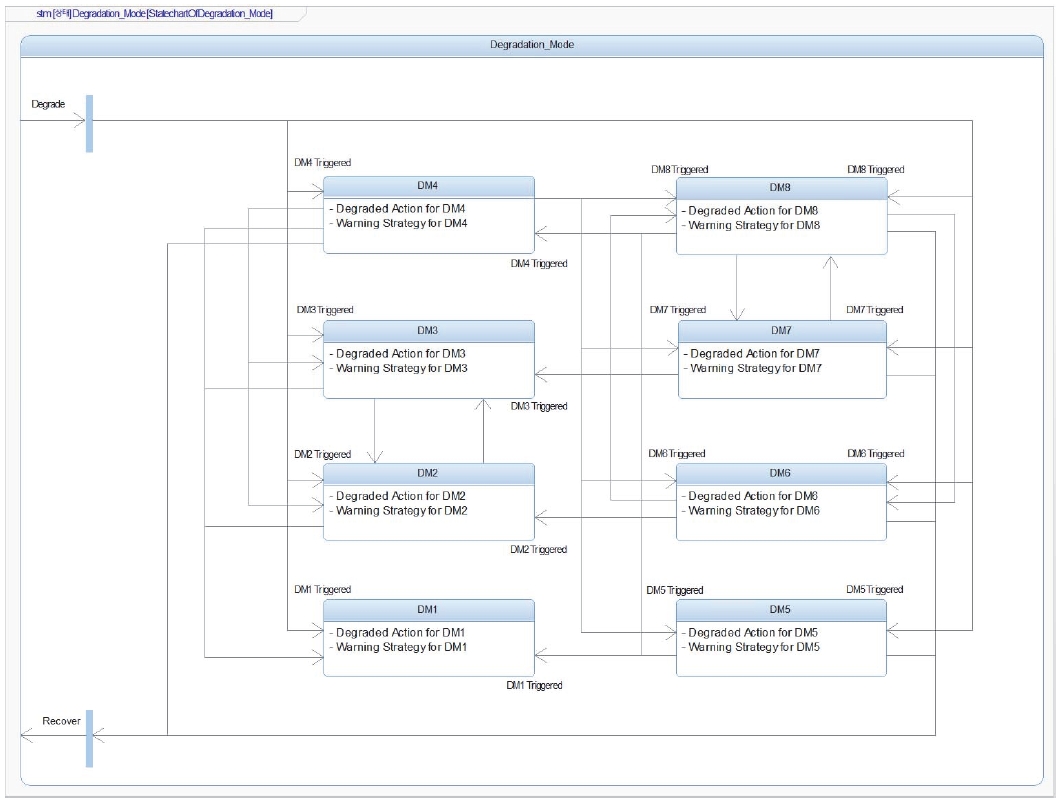Select "Degraded Action for DM1" entry
This screenshot has height=804, width=1061.
point(399,632)
